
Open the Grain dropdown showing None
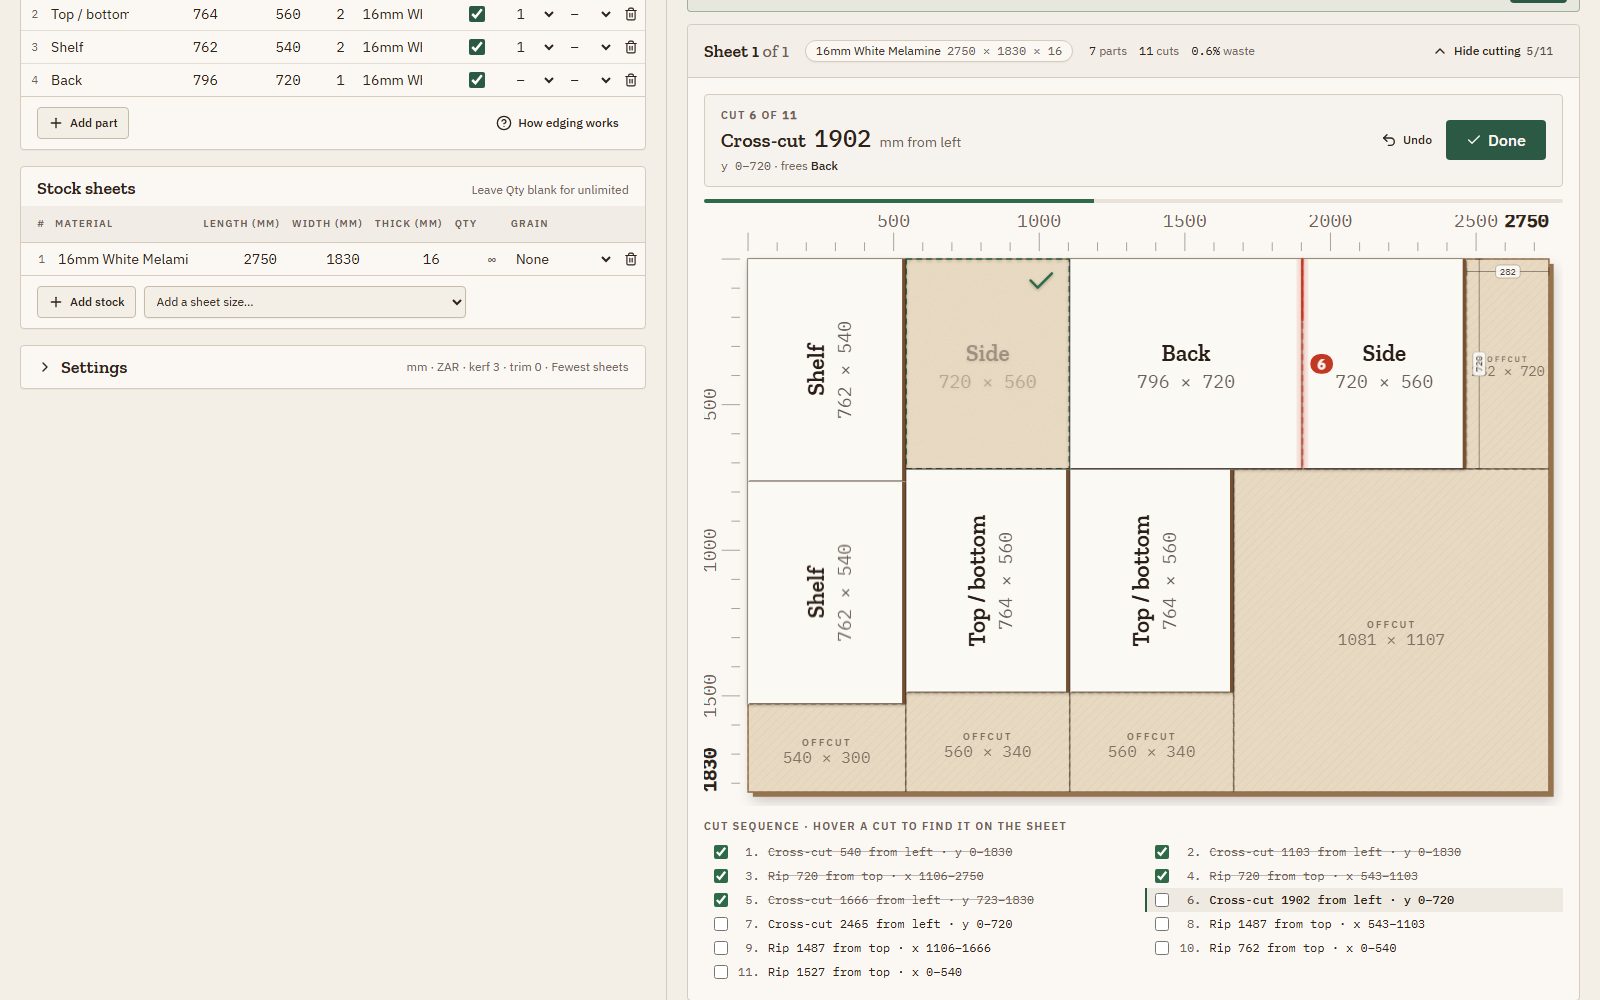[x=562, y=259]
